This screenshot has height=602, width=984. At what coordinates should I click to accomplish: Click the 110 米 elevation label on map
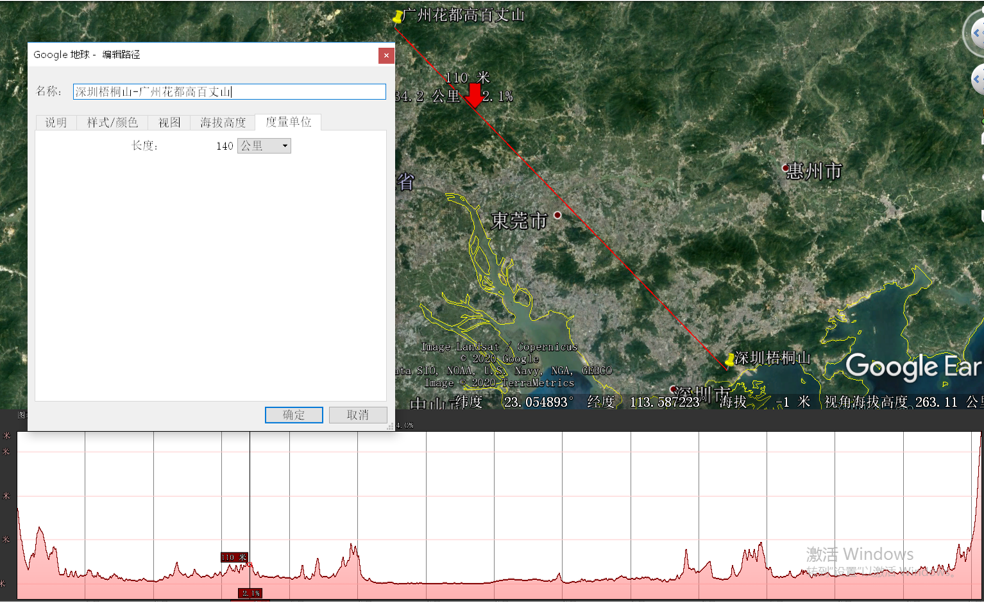pyautogui.click(x=468, y=78)
